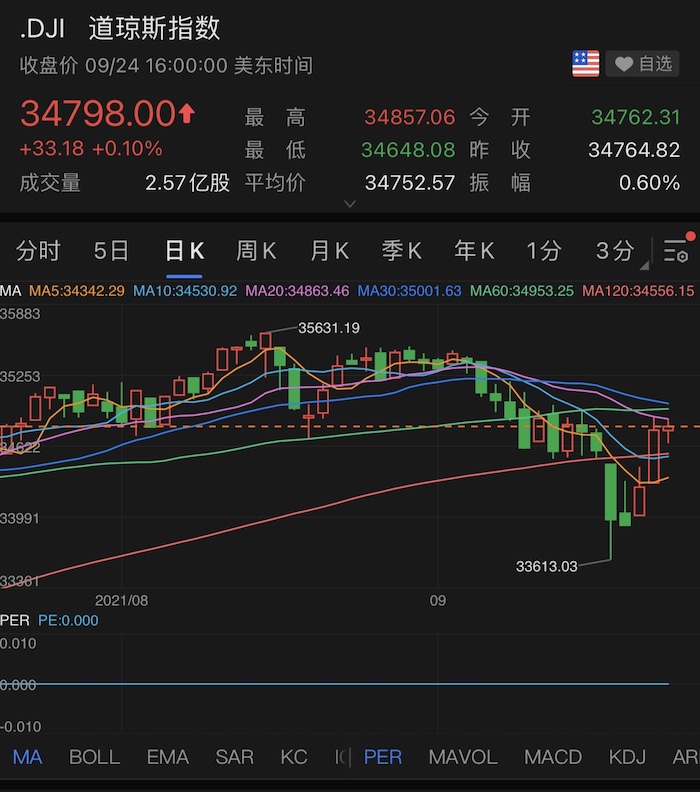The image size is (700, 792).
Task: Select the 日K daily candlestick tab
Action: (184, 251)
